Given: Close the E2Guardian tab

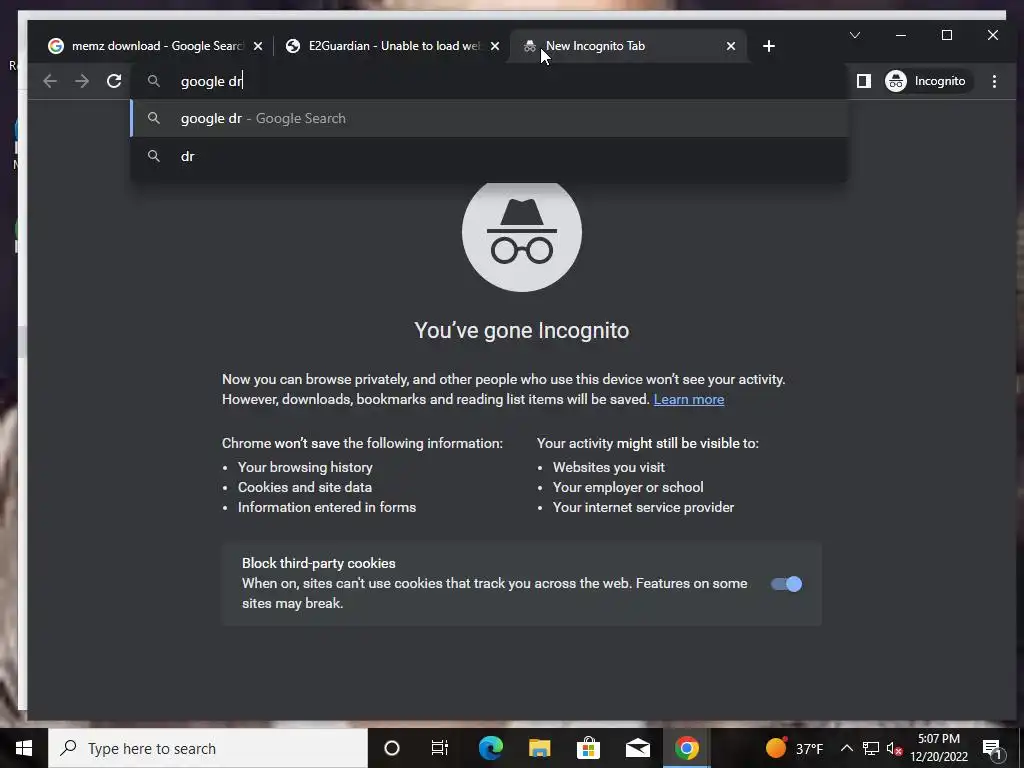Looking at the screenshot, I should [x=495, y=46].
